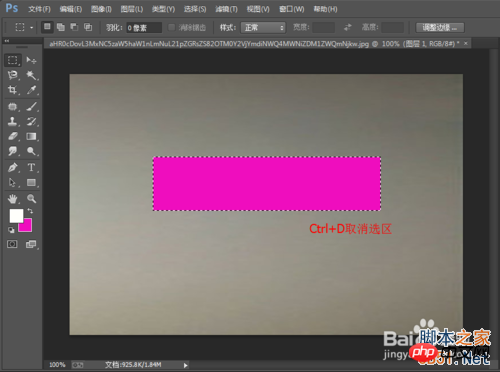Click the status bar icon beside zoom percentage
This screenshot has height=372, width=500.
click(x=78, y=365)
